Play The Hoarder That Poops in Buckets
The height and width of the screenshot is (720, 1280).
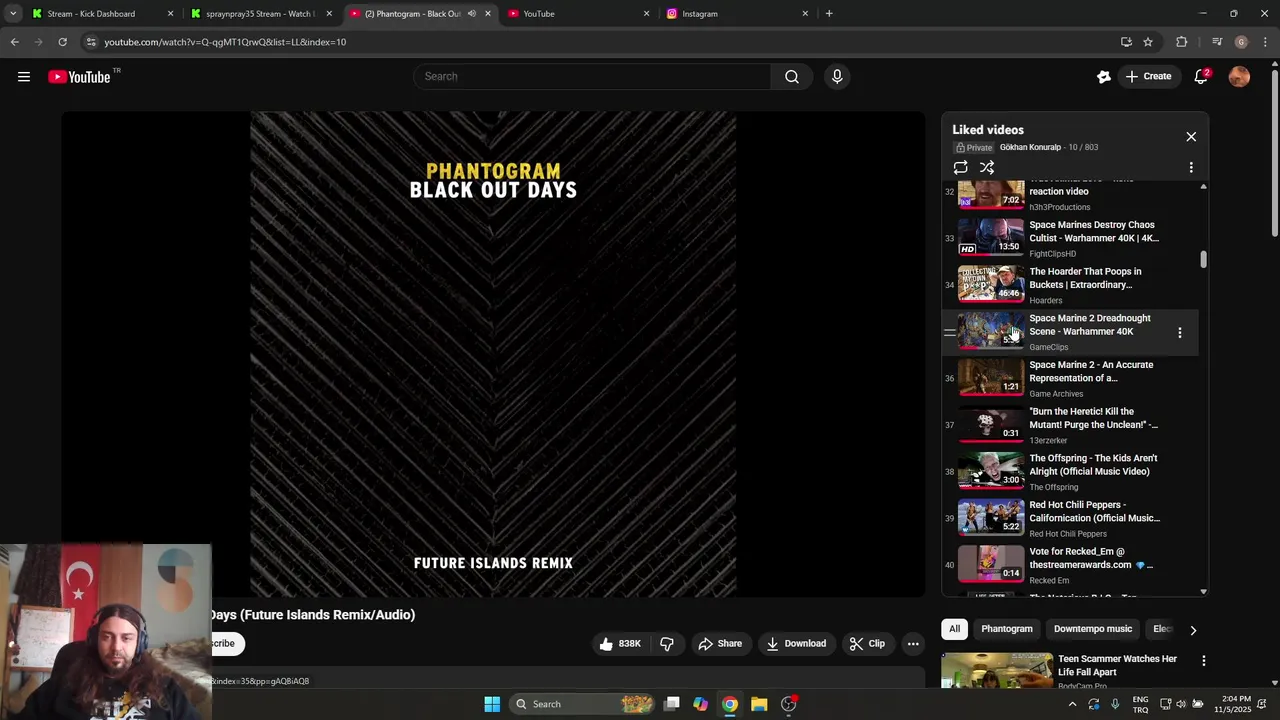(x=991, y=284)
